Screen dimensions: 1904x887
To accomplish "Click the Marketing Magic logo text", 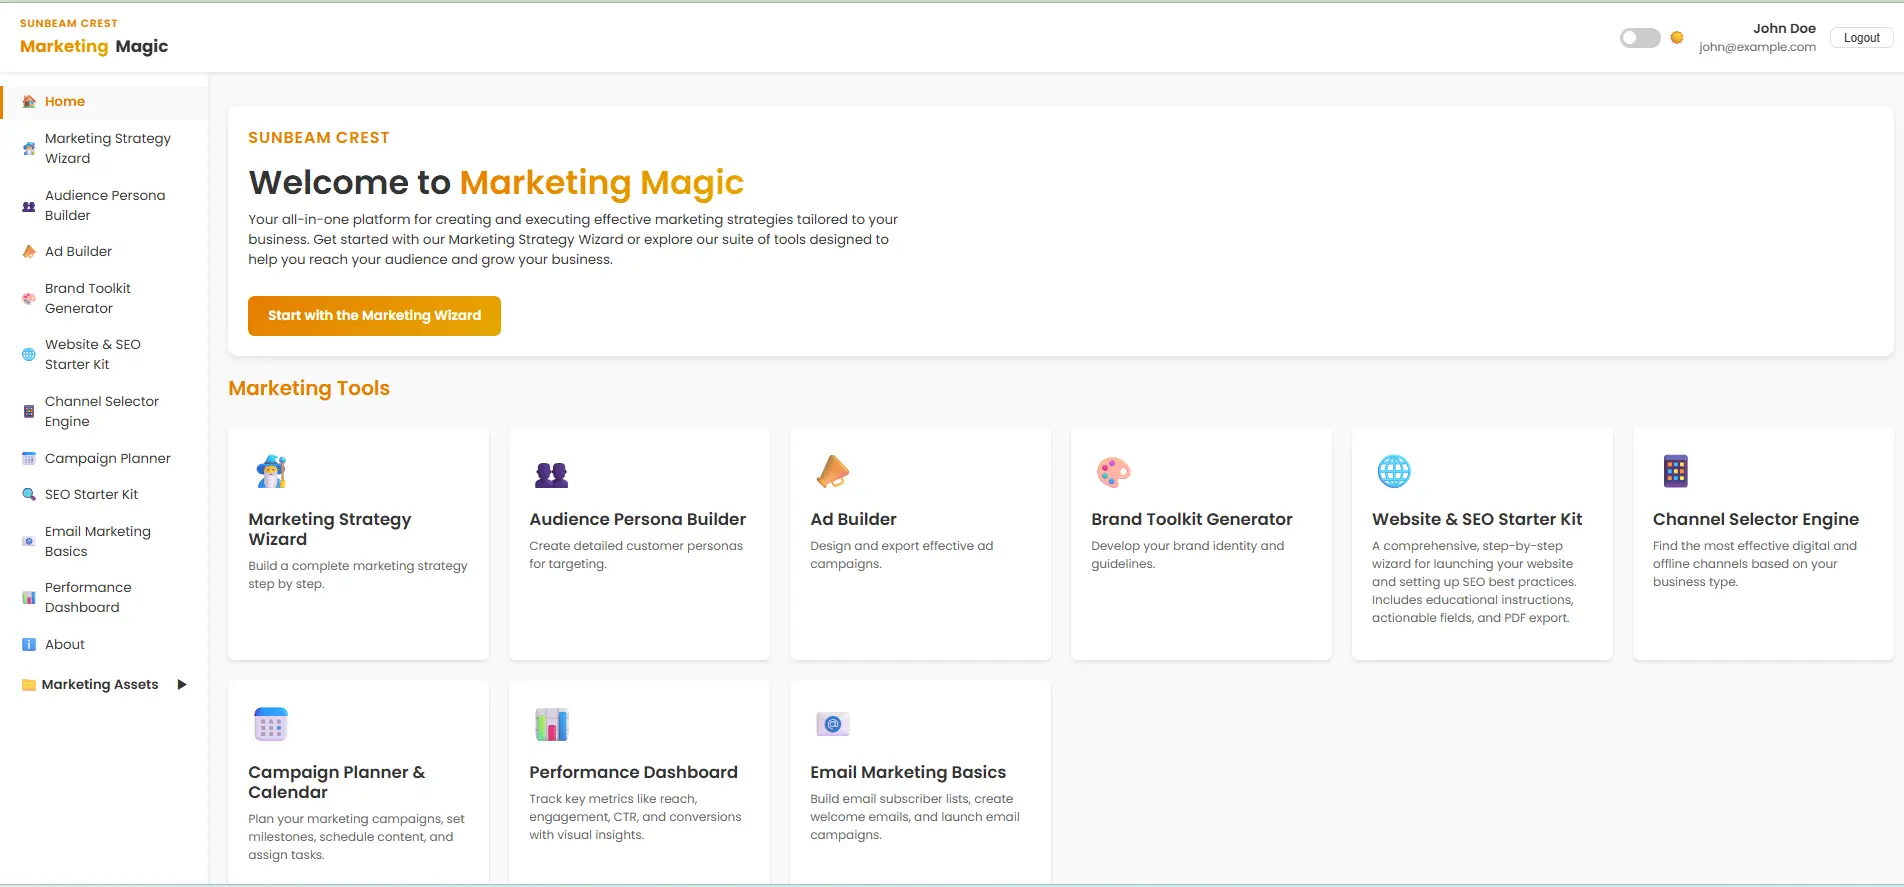I will (94, 47).
